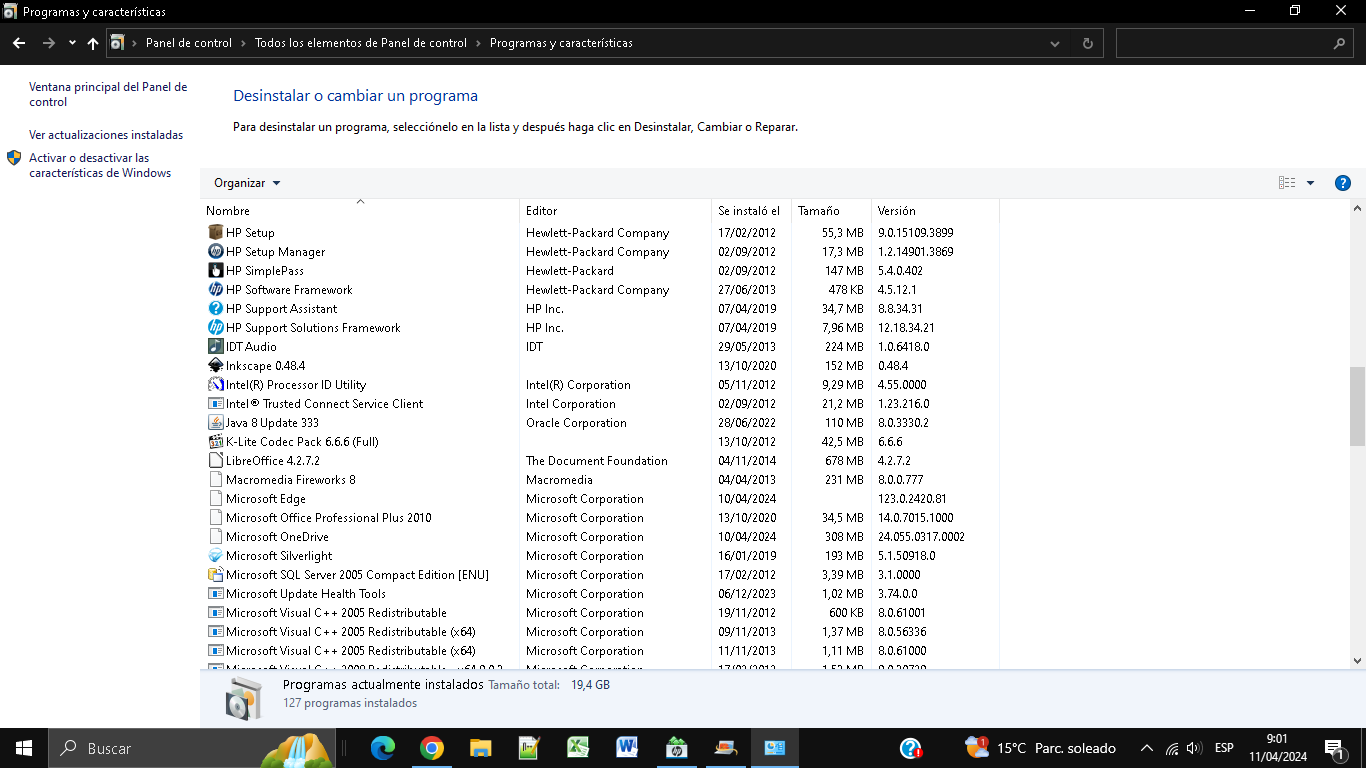Go back with the left arrow
Viewport: 1366px width, 768px height.
(x=19, y=43)
